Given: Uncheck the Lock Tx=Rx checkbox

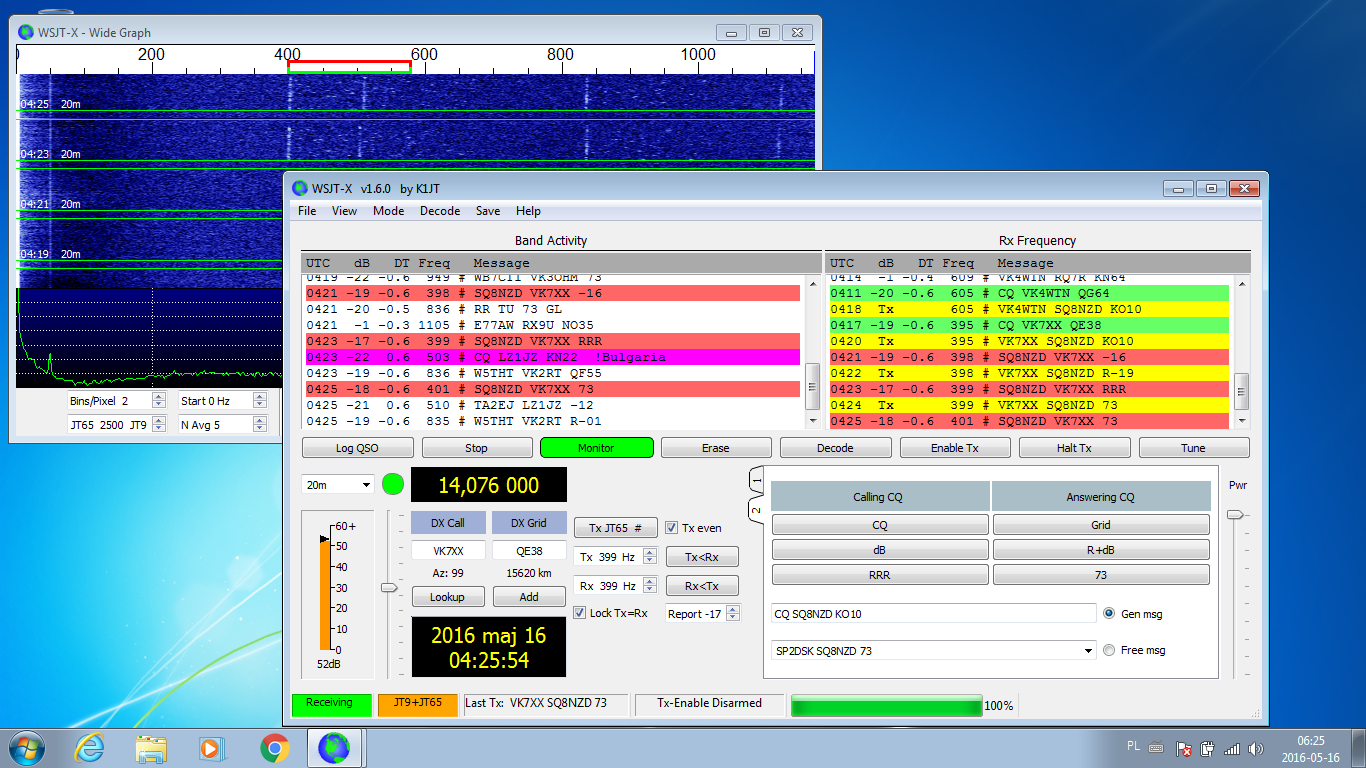Looking at the screenshot, I should 580,613.
